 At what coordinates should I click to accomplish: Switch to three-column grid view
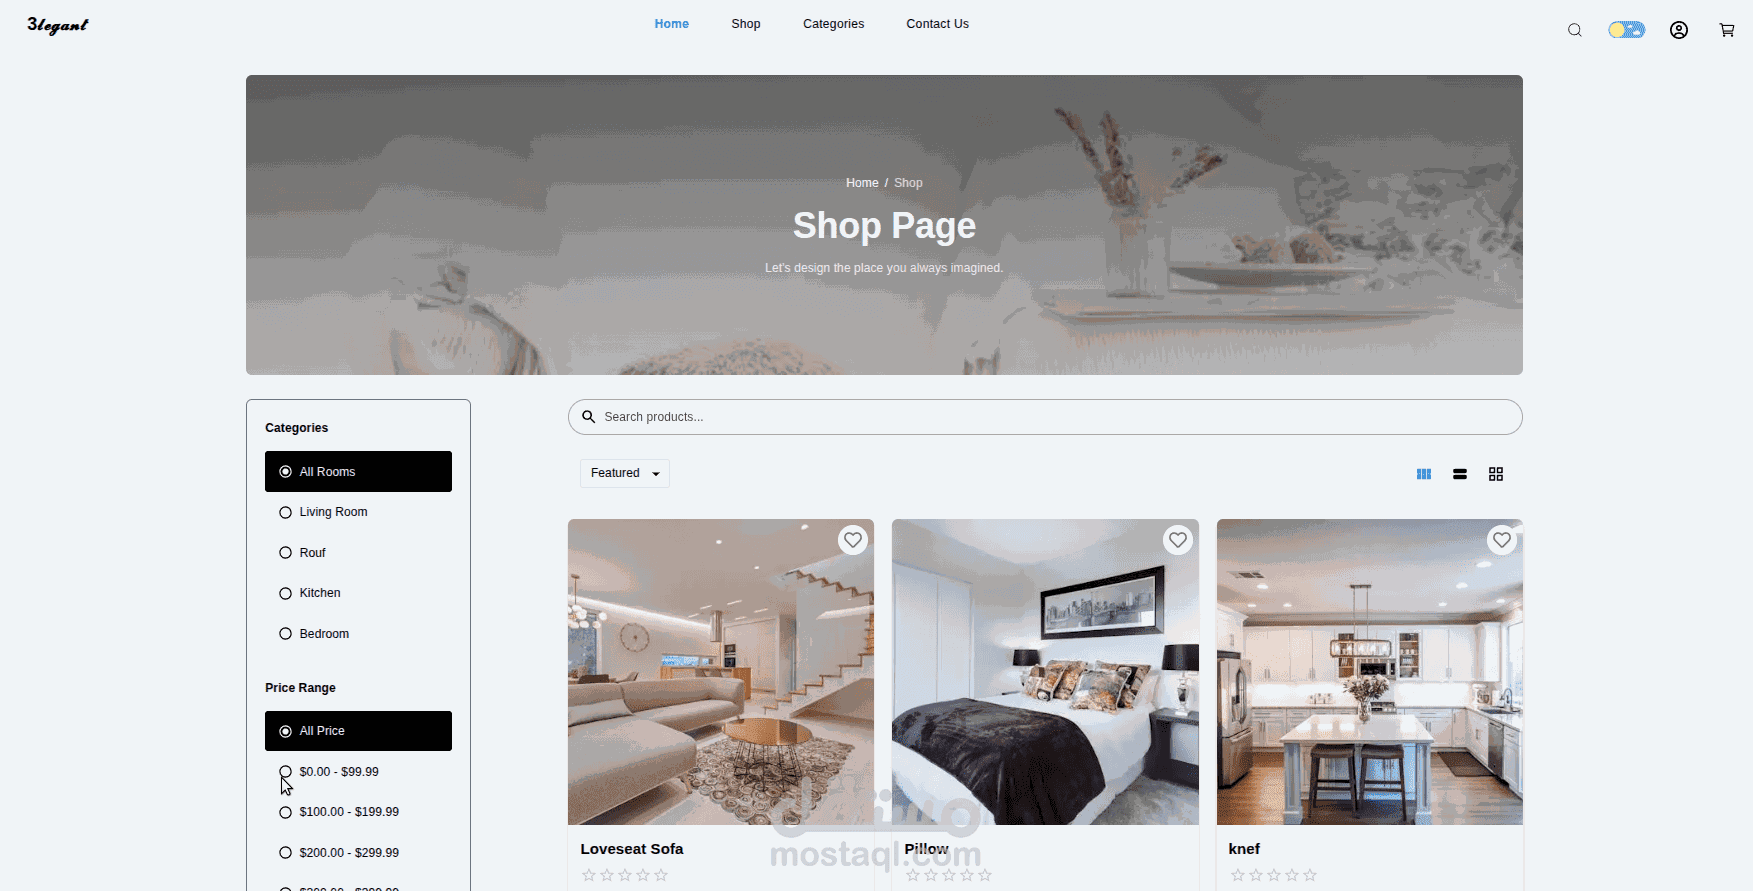point(1424,474)
